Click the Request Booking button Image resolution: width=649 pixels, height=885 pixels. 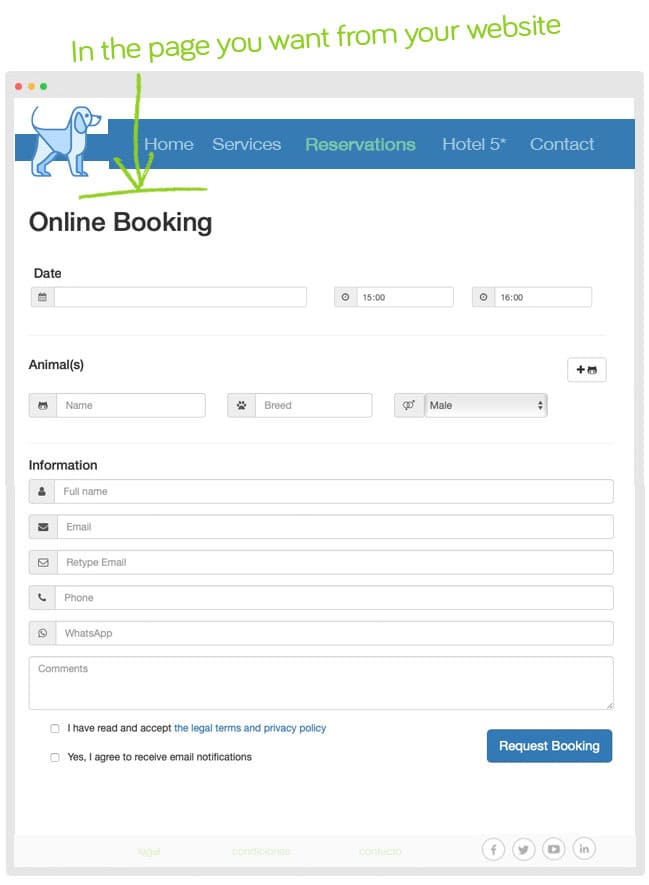(549, 746)
